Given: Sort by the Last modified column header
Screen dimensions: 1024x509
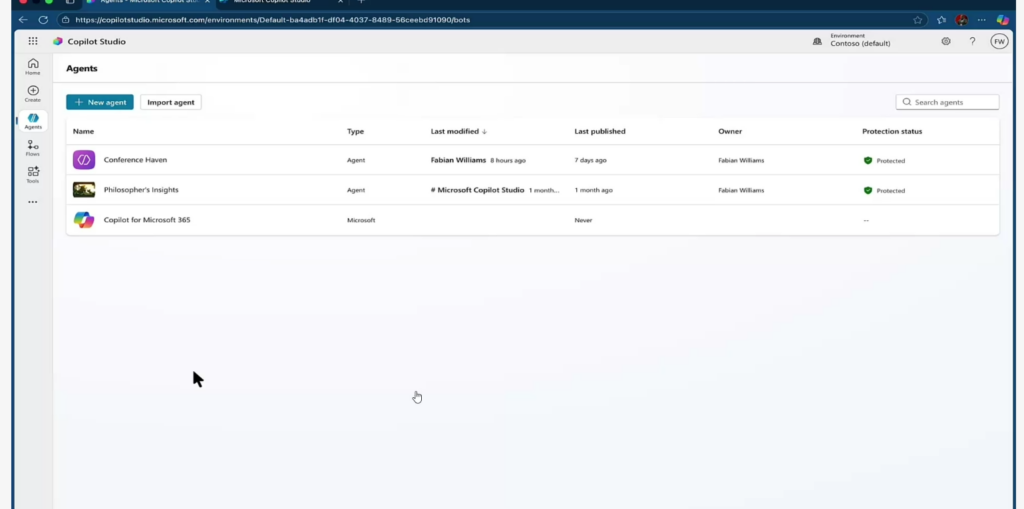Looking at the screenshot, I should point(459,131).
